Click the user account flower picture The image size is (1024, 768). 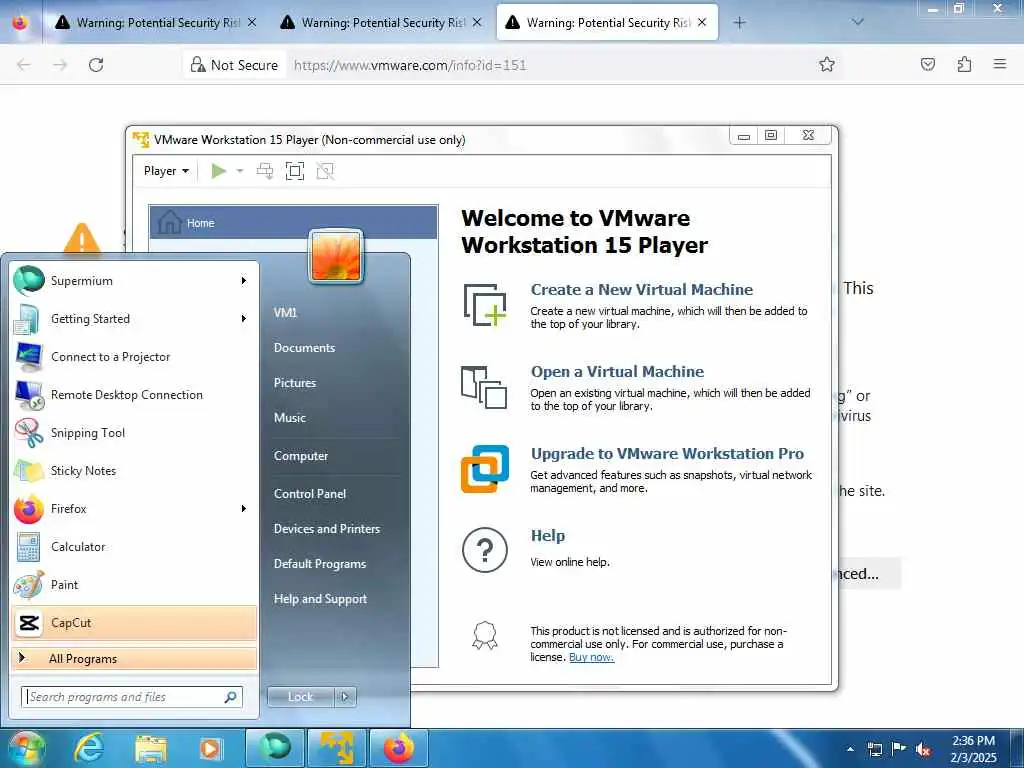pyautogui.click(x=336, y=257)
